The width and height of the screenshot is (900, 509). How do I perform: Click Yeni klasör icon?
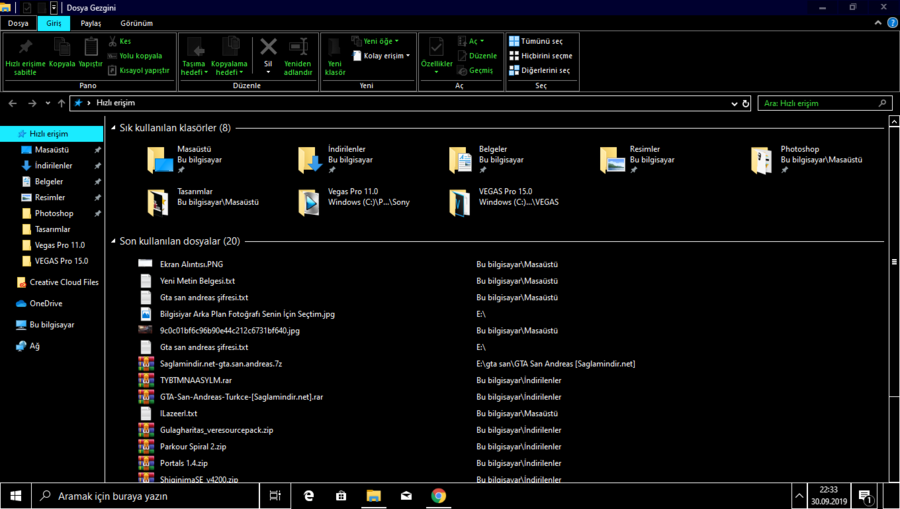[335, 46]
